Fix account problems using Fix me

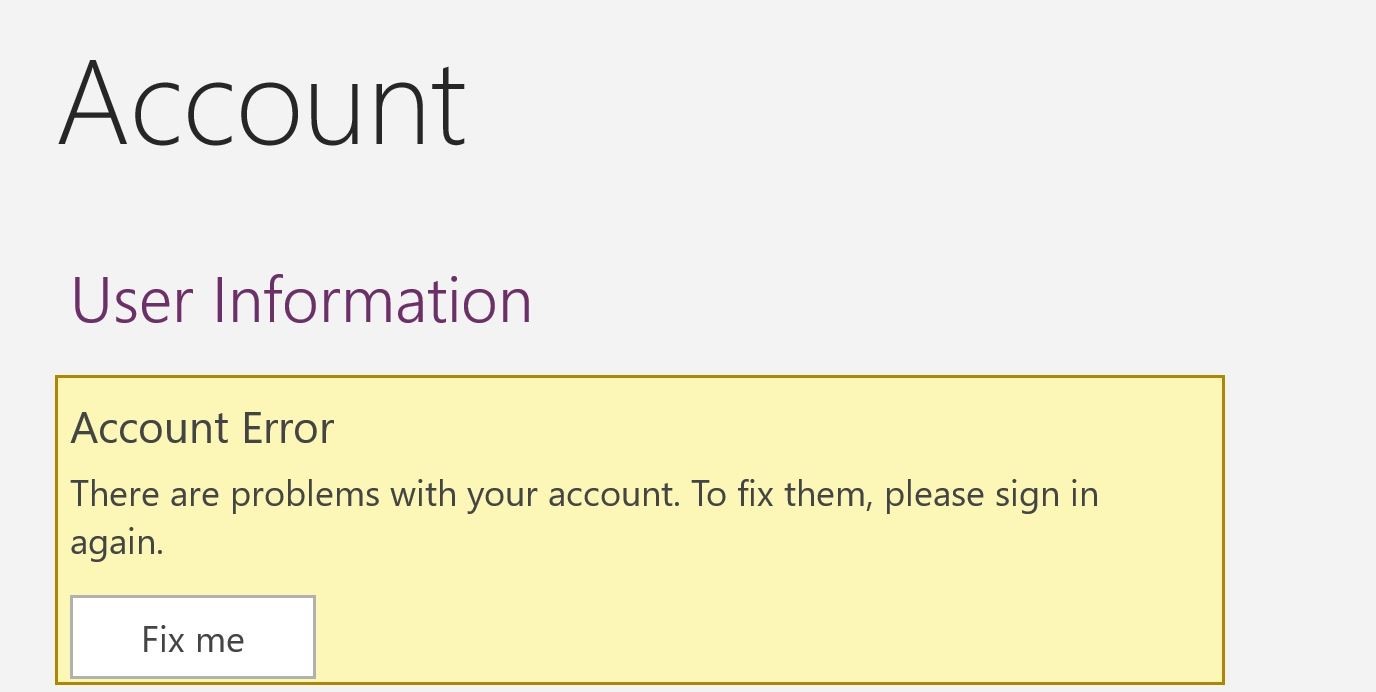point(193,637)
